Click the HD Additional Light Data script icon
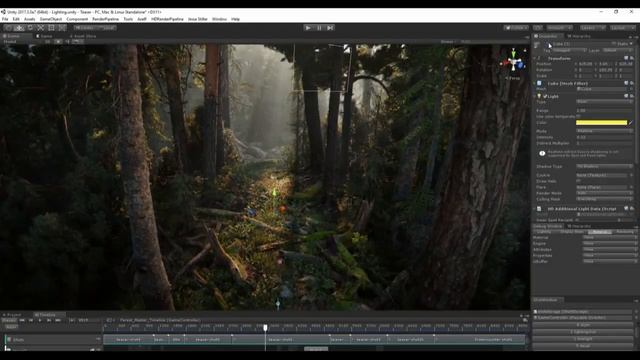Image resolution: width=640 pixels, height=360 pixels. pos(539,209)
